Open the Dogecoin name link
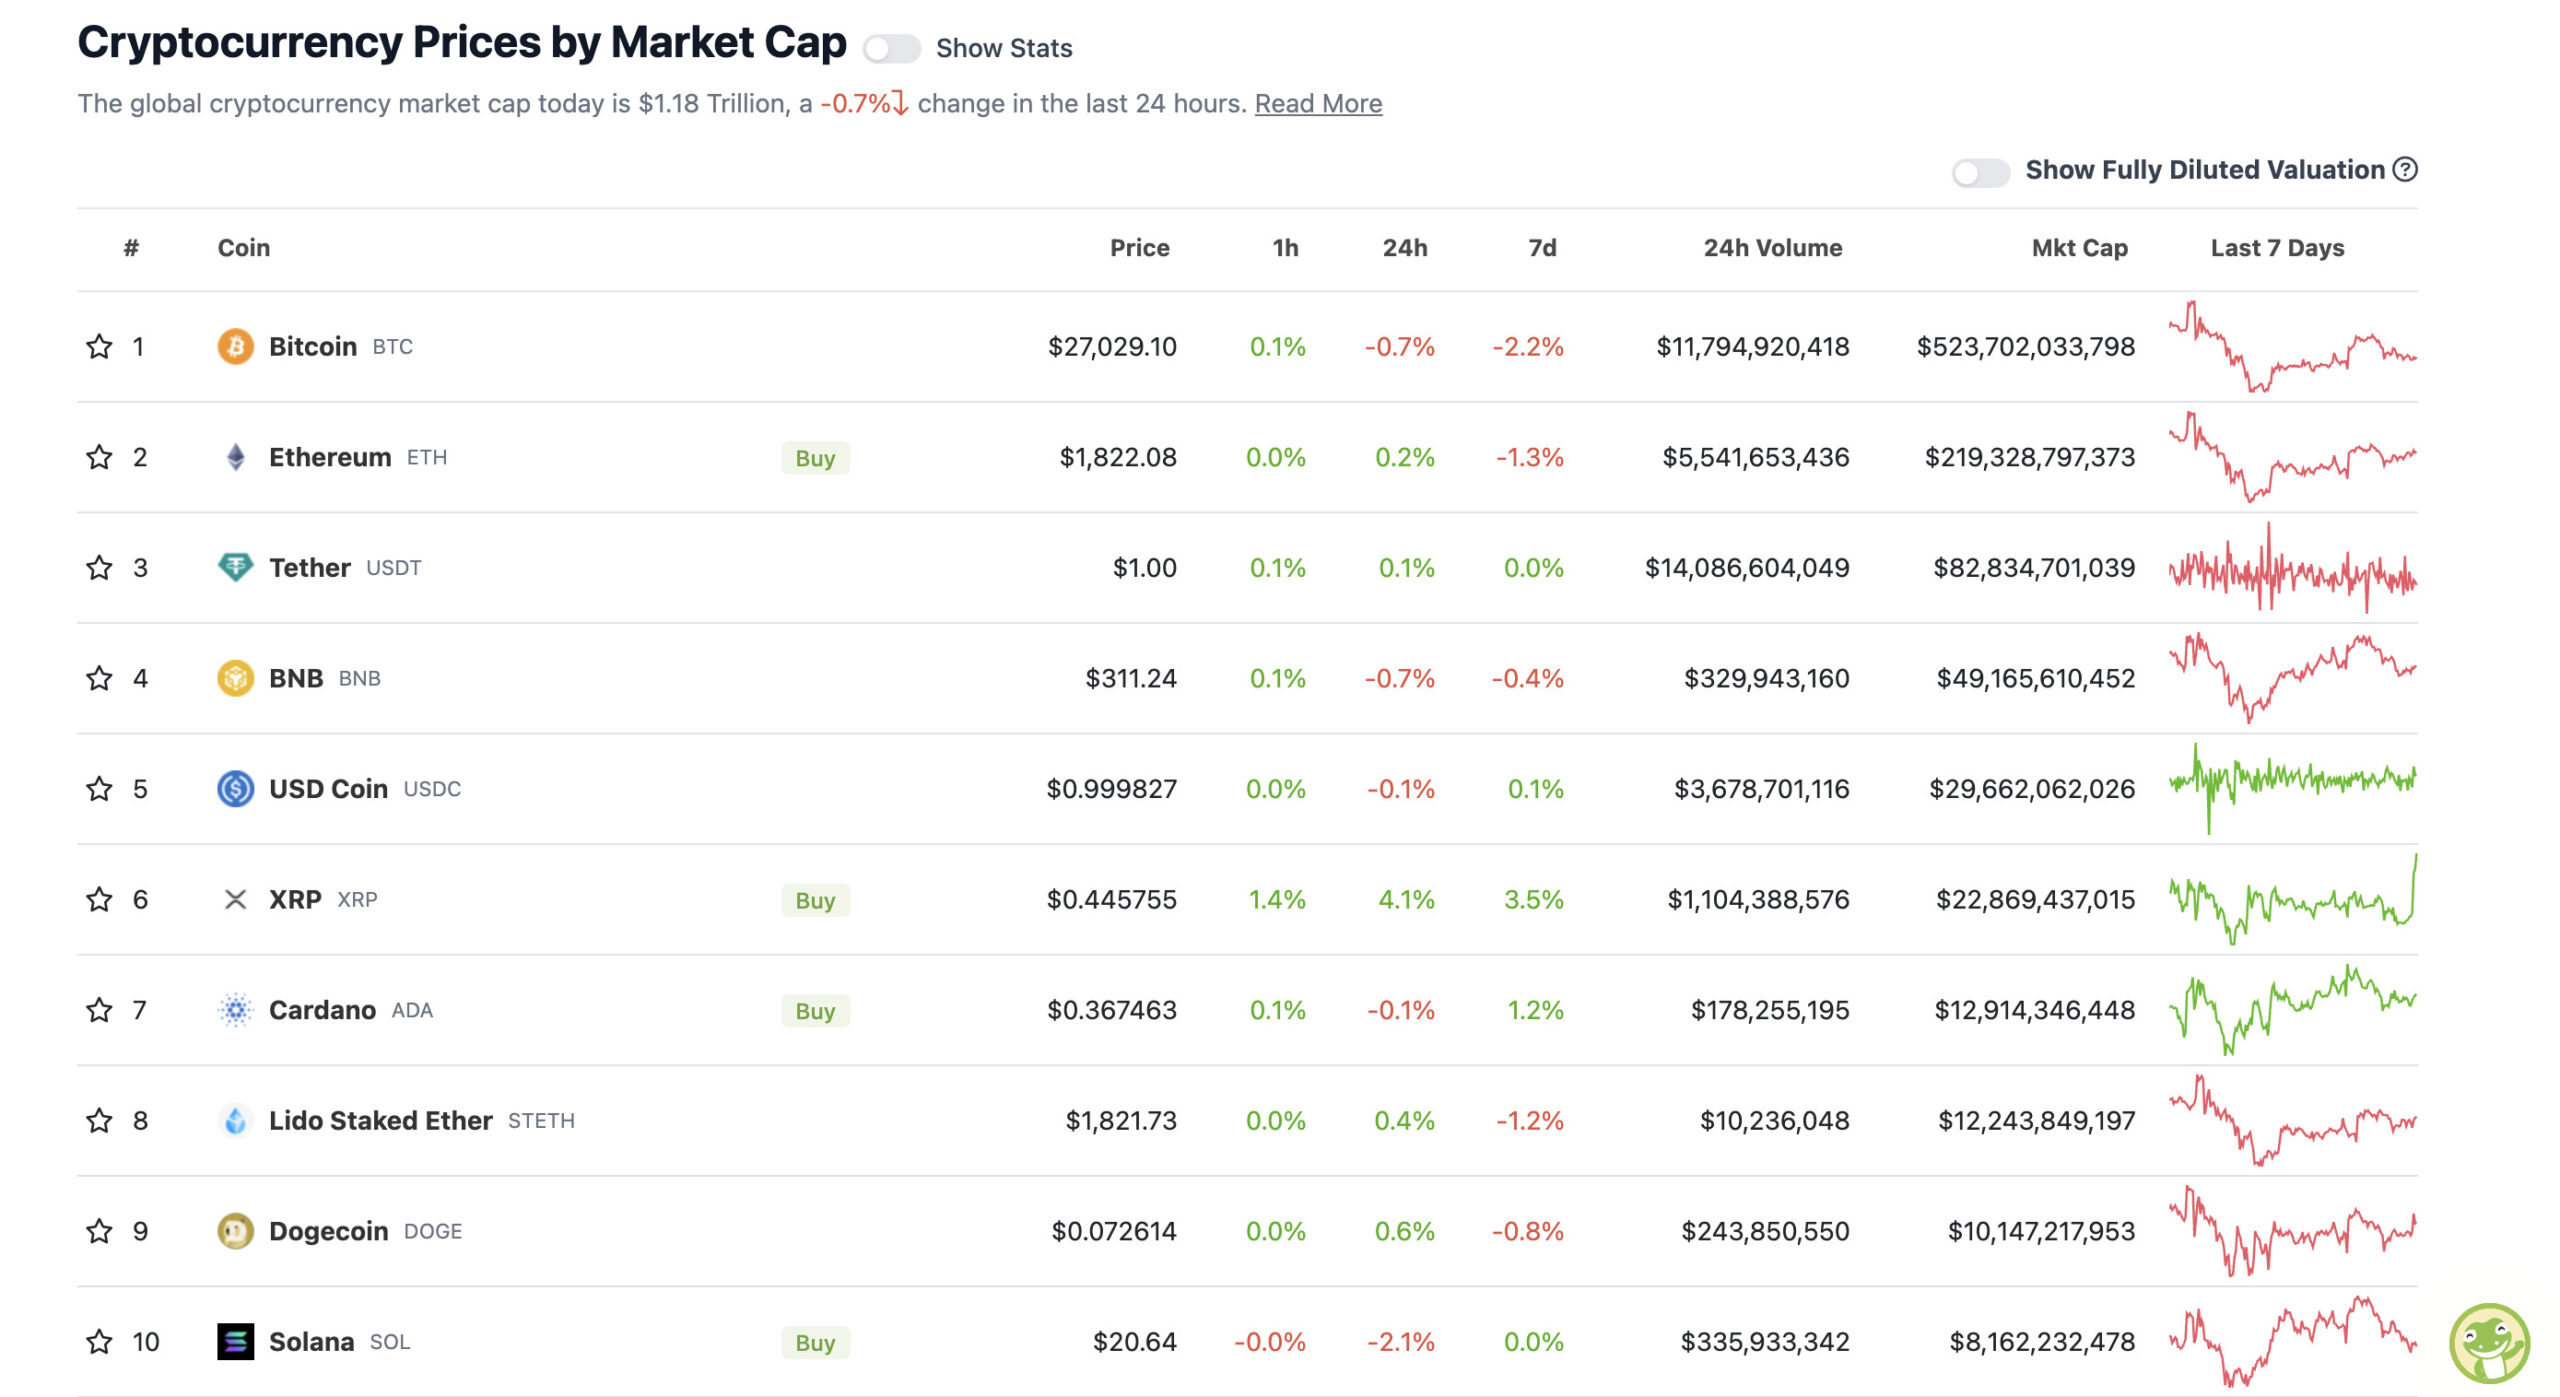 point(329,1231)
